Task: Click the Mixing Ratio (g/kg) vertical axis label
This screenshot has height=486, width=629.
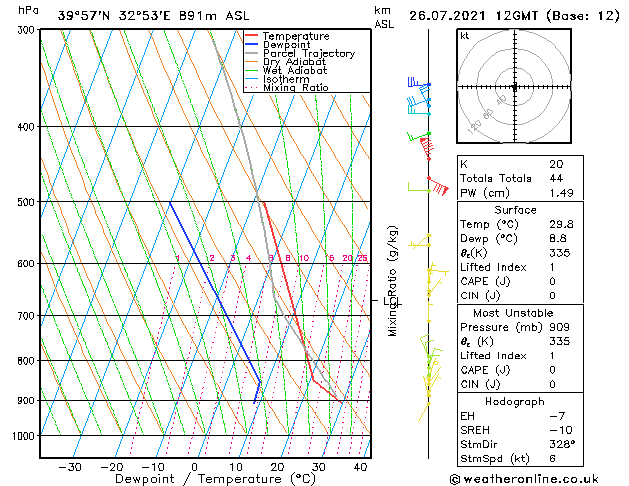Action: coord(392,281)
